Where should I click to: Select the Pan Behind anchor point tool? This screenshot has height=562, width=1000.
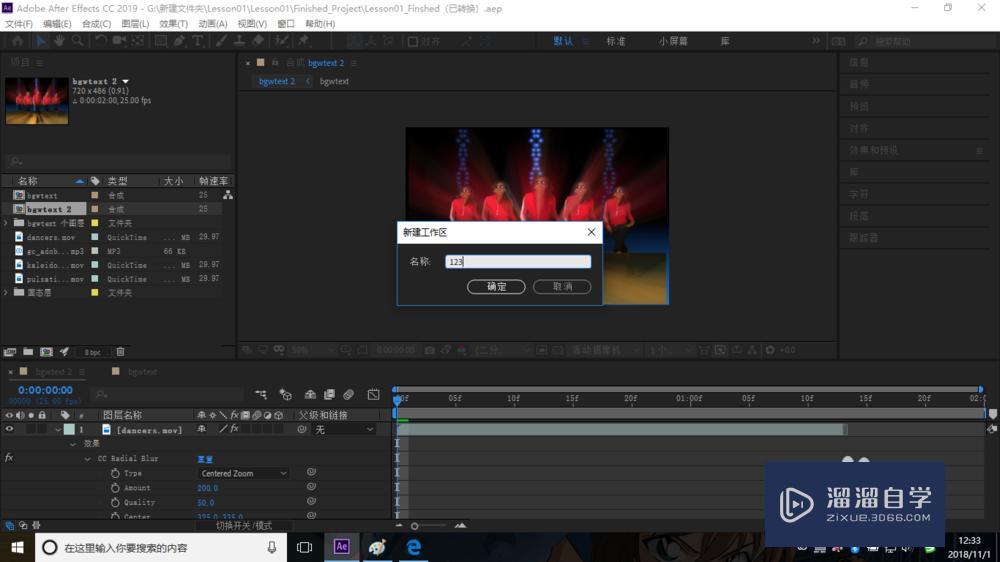click(138, 41)
